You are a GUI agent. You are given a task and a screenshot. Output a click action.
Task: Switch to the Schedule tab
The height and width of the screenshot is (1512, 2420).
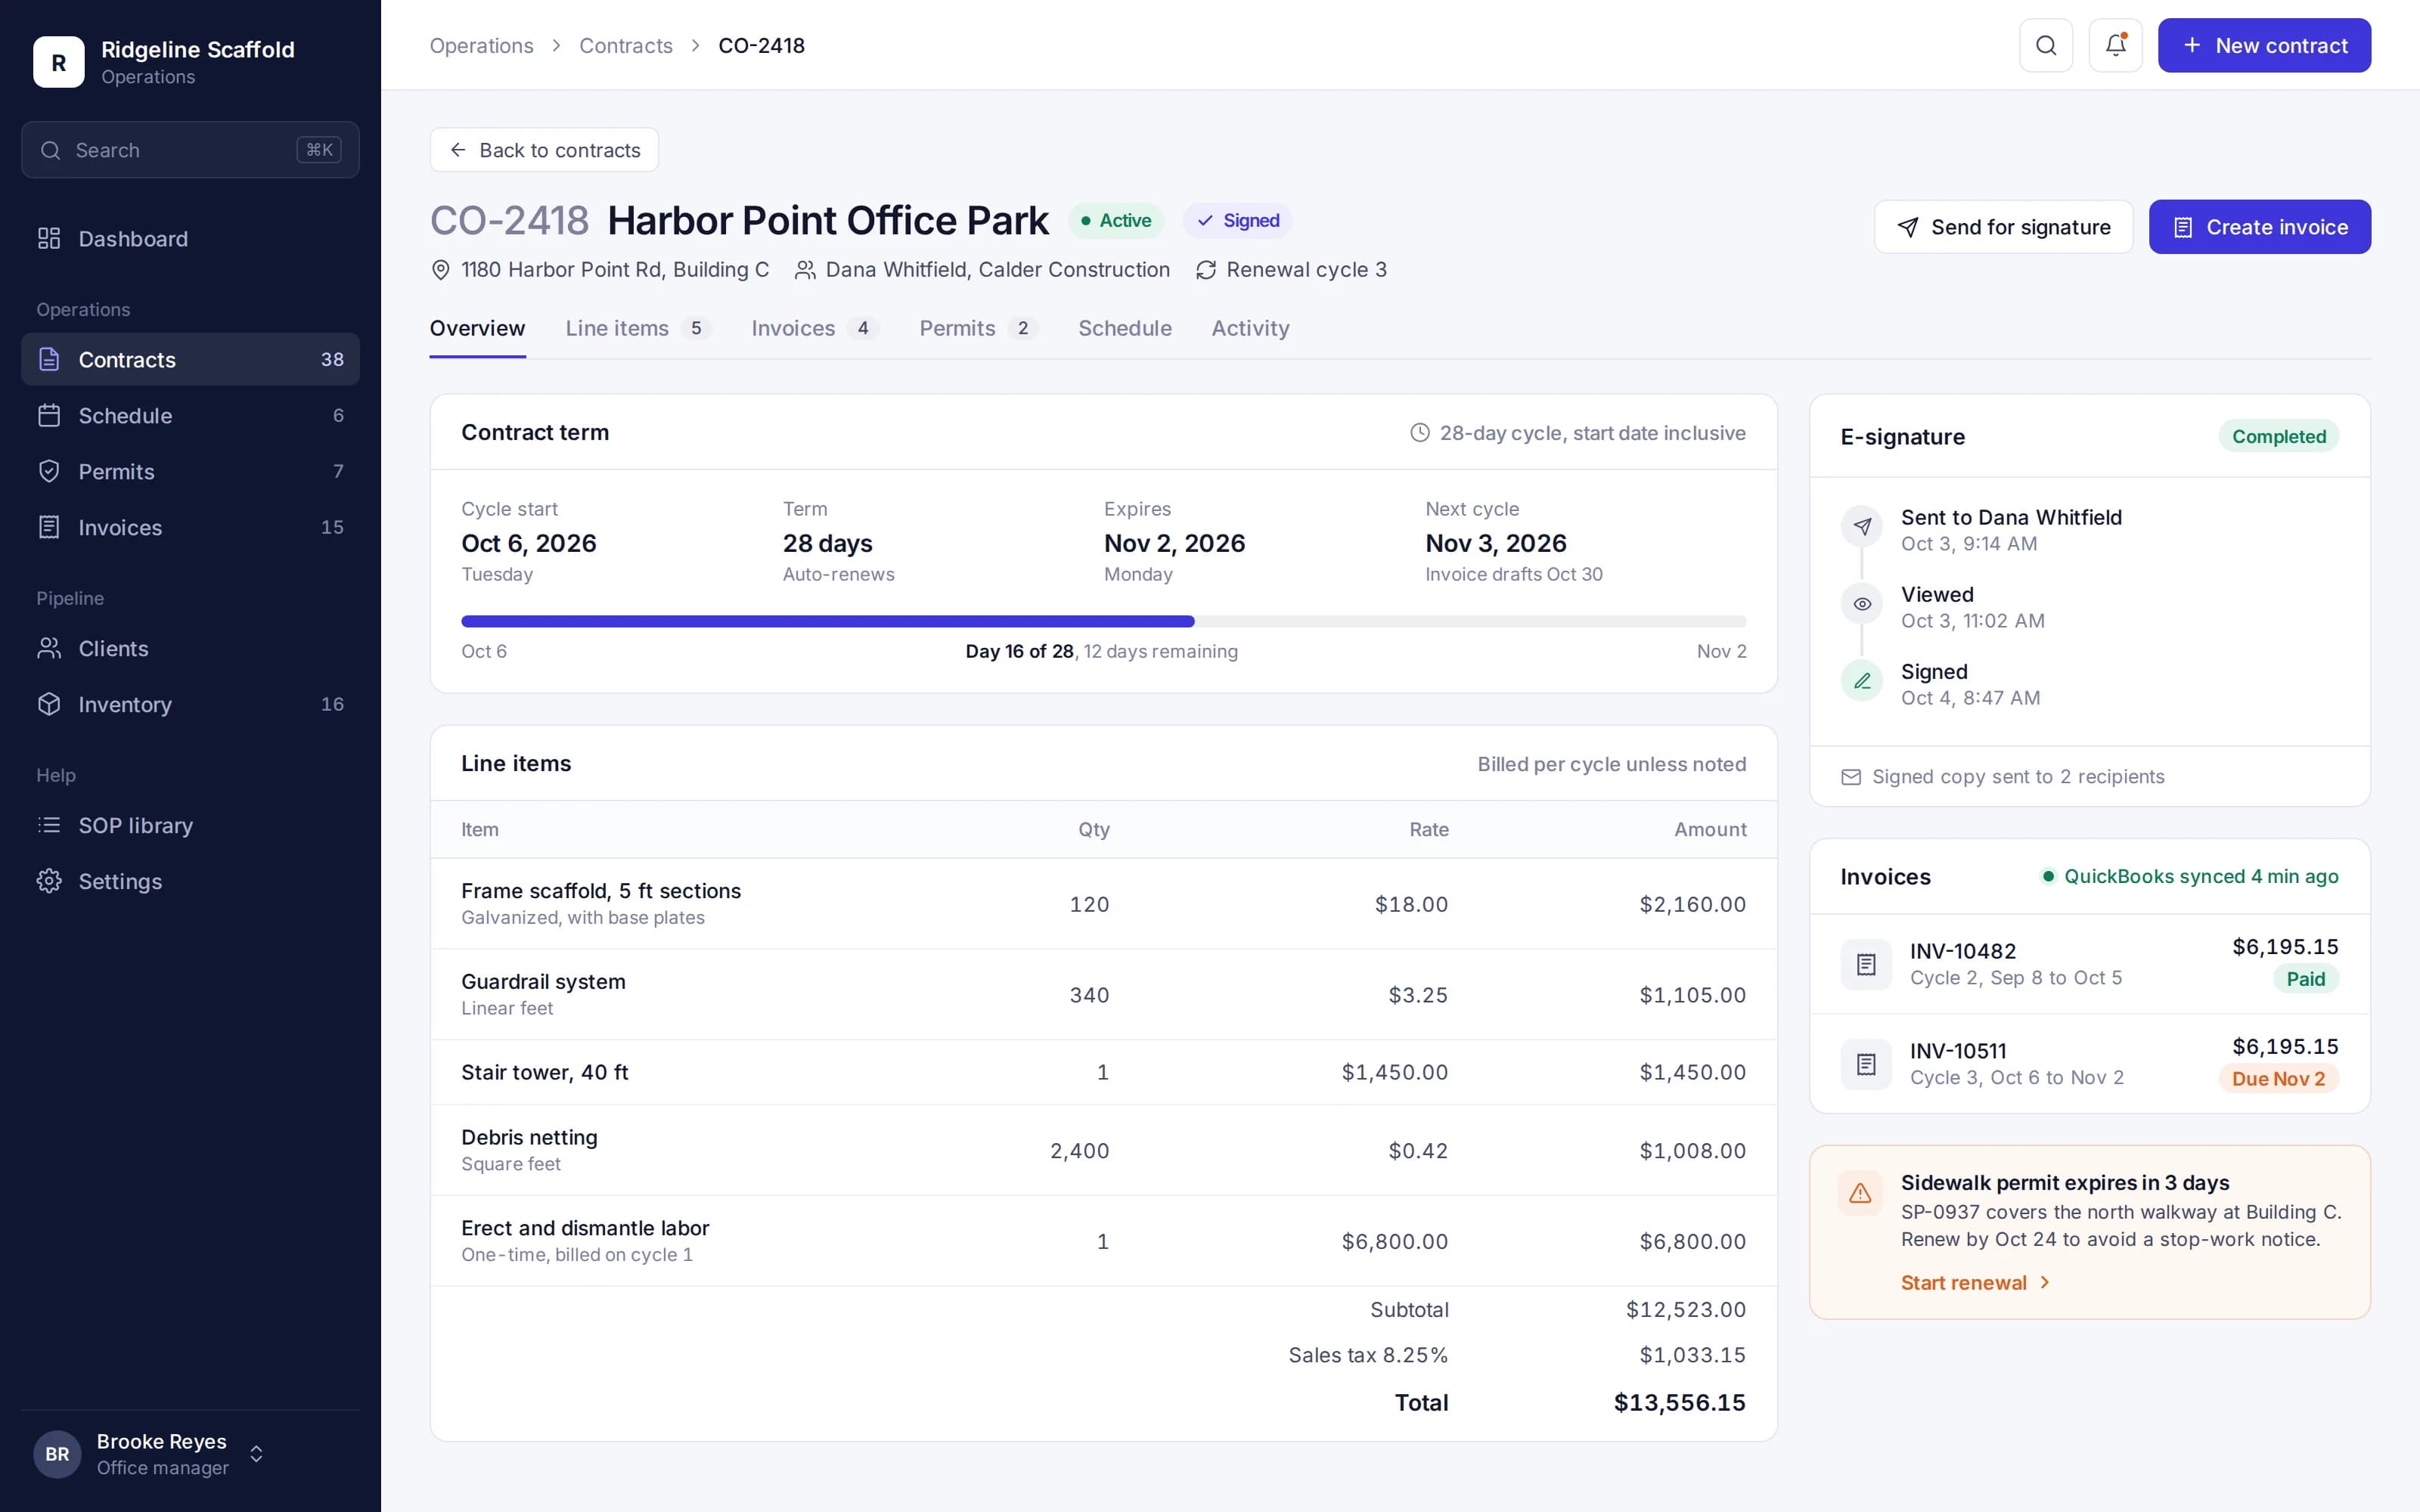1124,328
